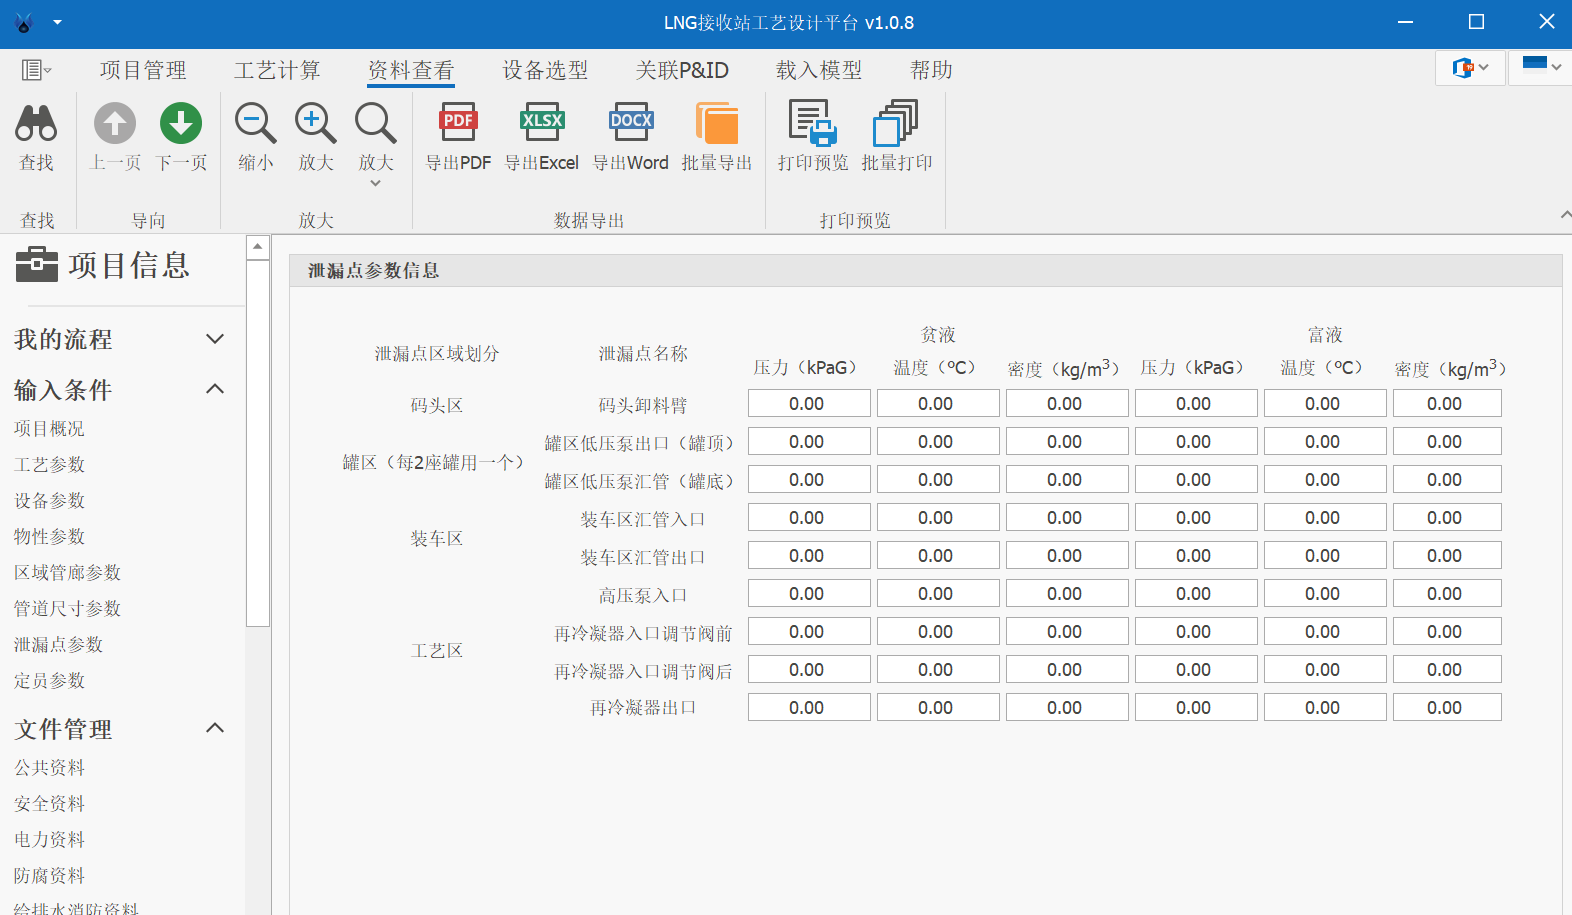
Task: Open 区域管廊参数 in the sidebar
Action: tap(67, 573)
